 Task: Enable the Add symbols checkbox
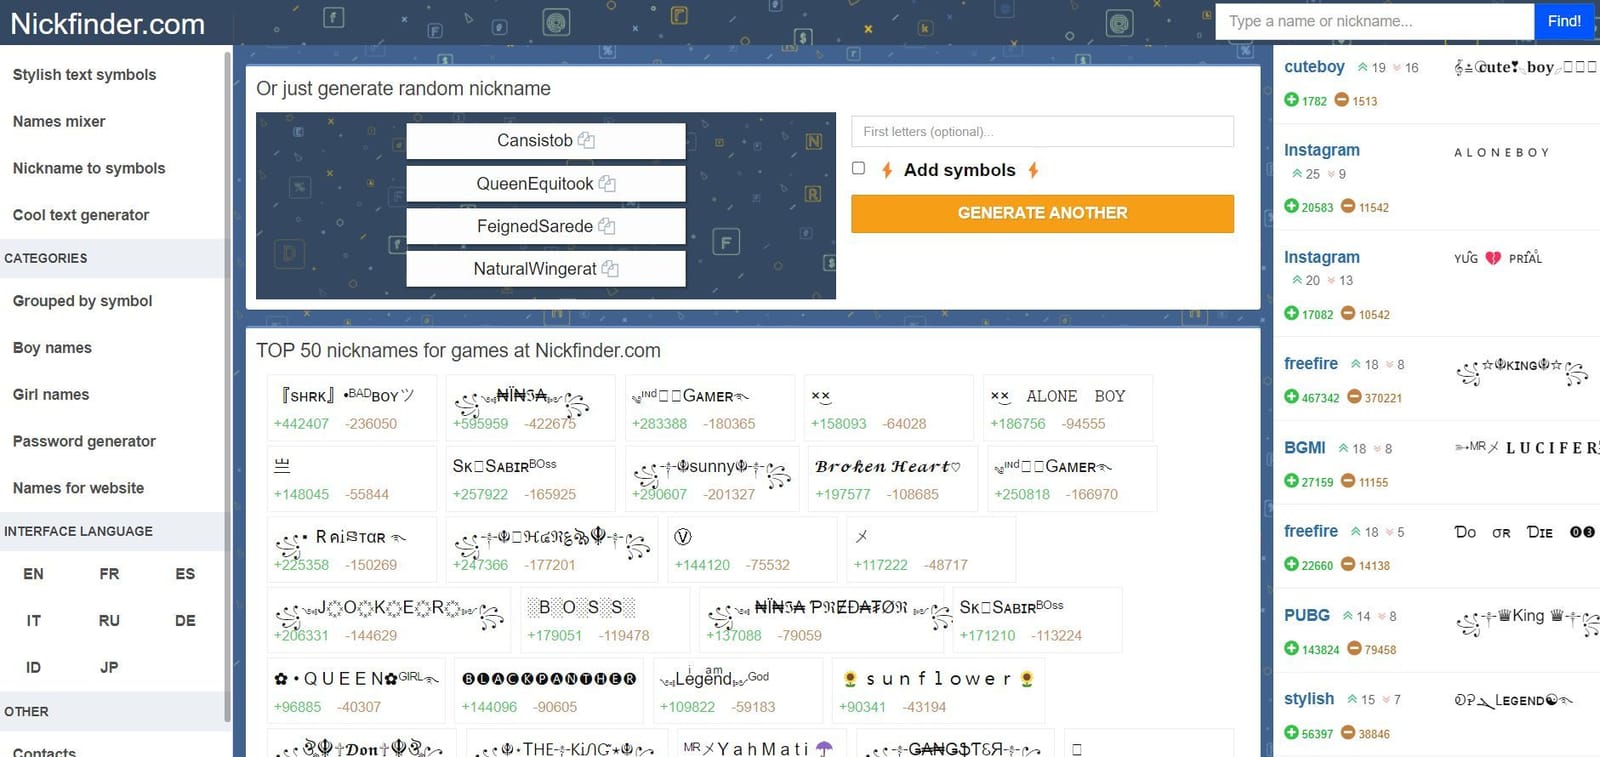pyautogui.click(x=858, y=169)
